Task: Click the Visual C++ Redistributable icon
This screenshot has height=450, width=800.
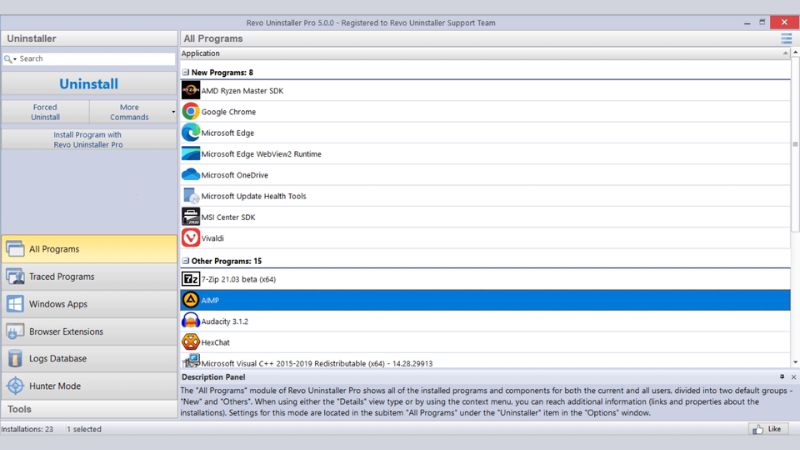Action: (x=191, y=361)
